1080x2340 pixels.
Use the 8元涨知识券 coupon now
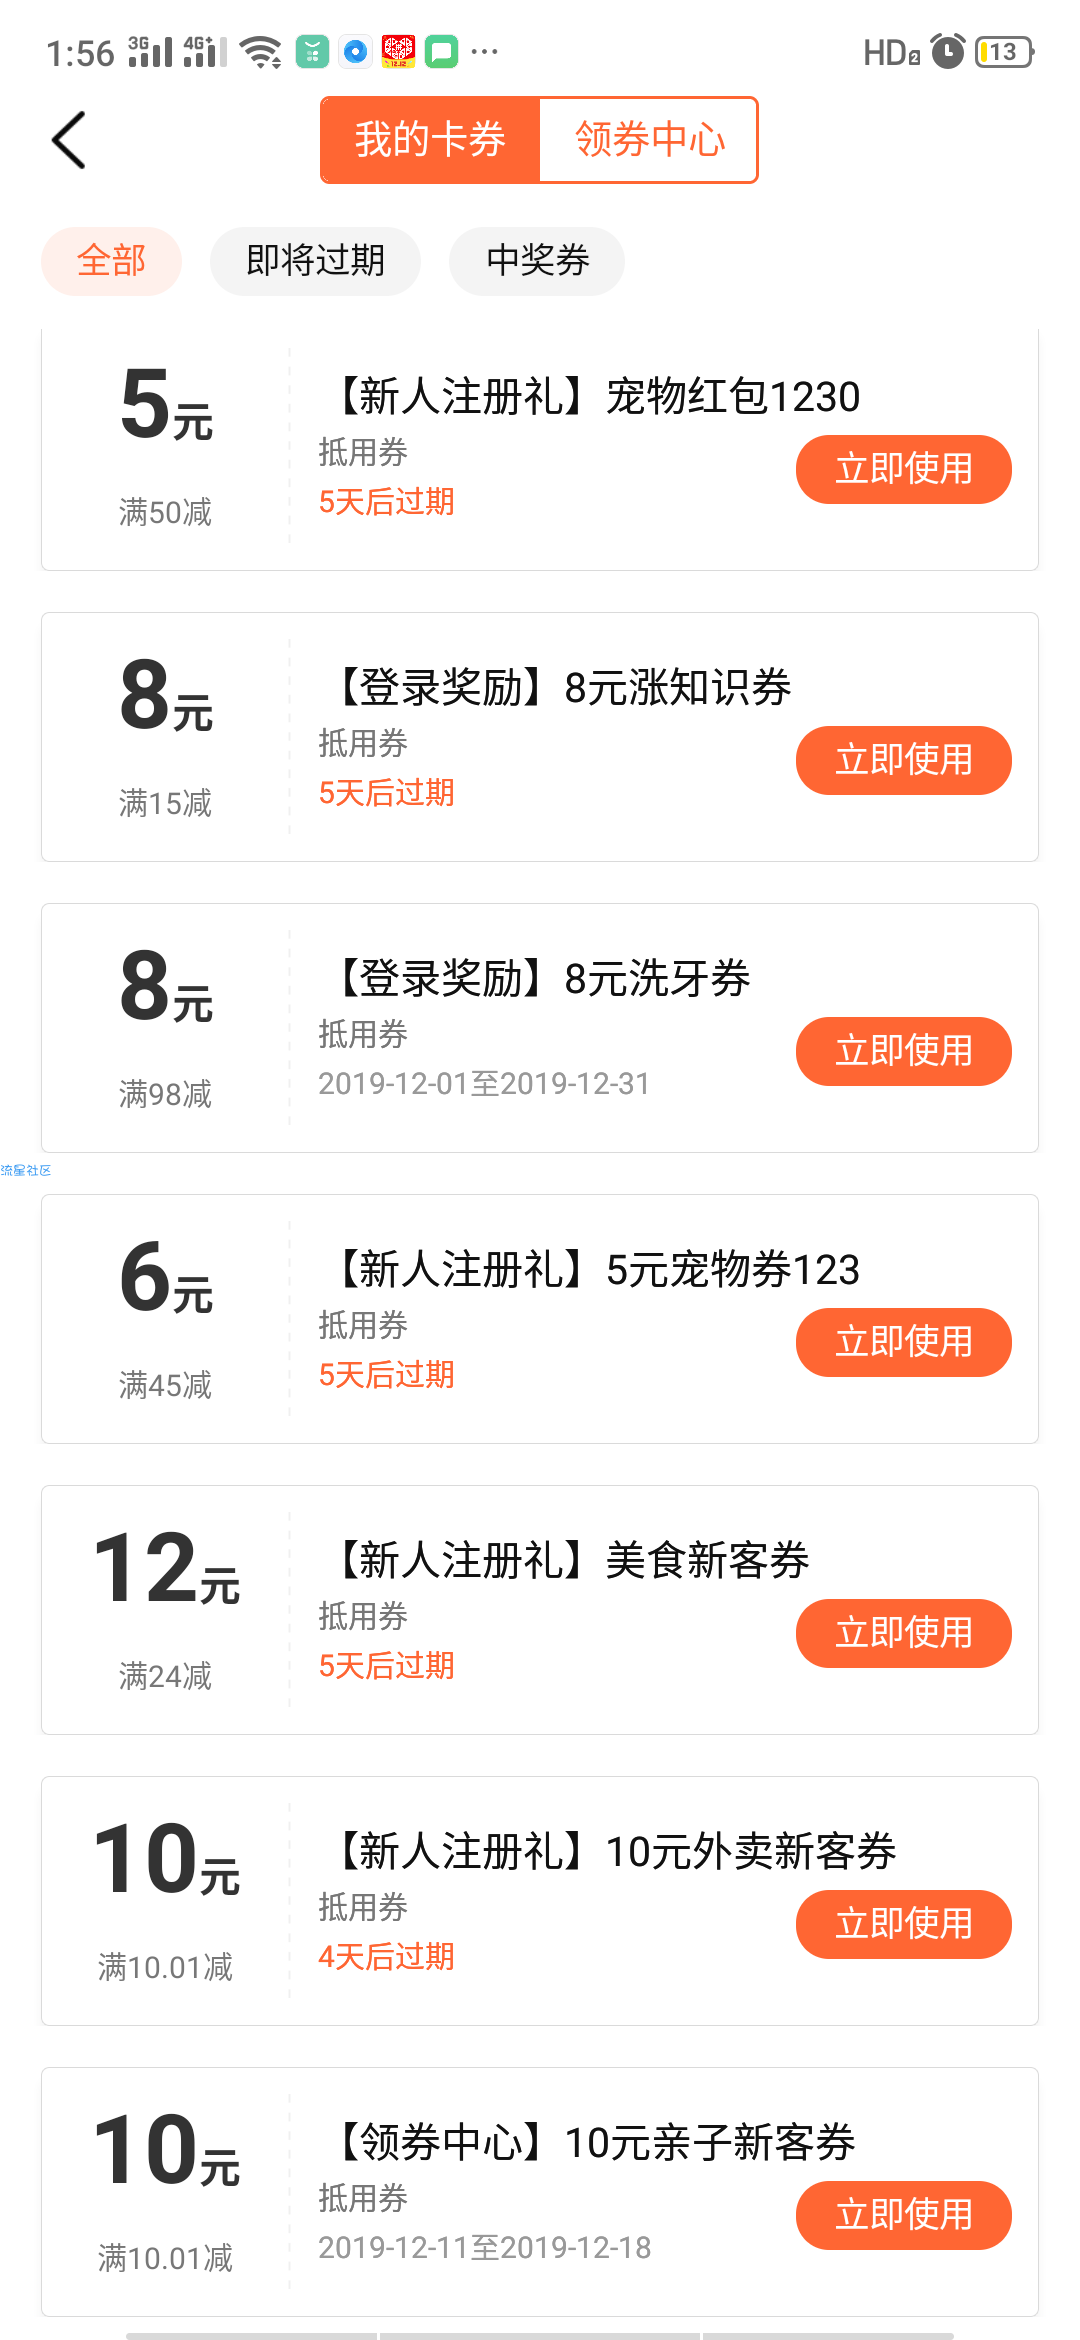tap(904, 760)
